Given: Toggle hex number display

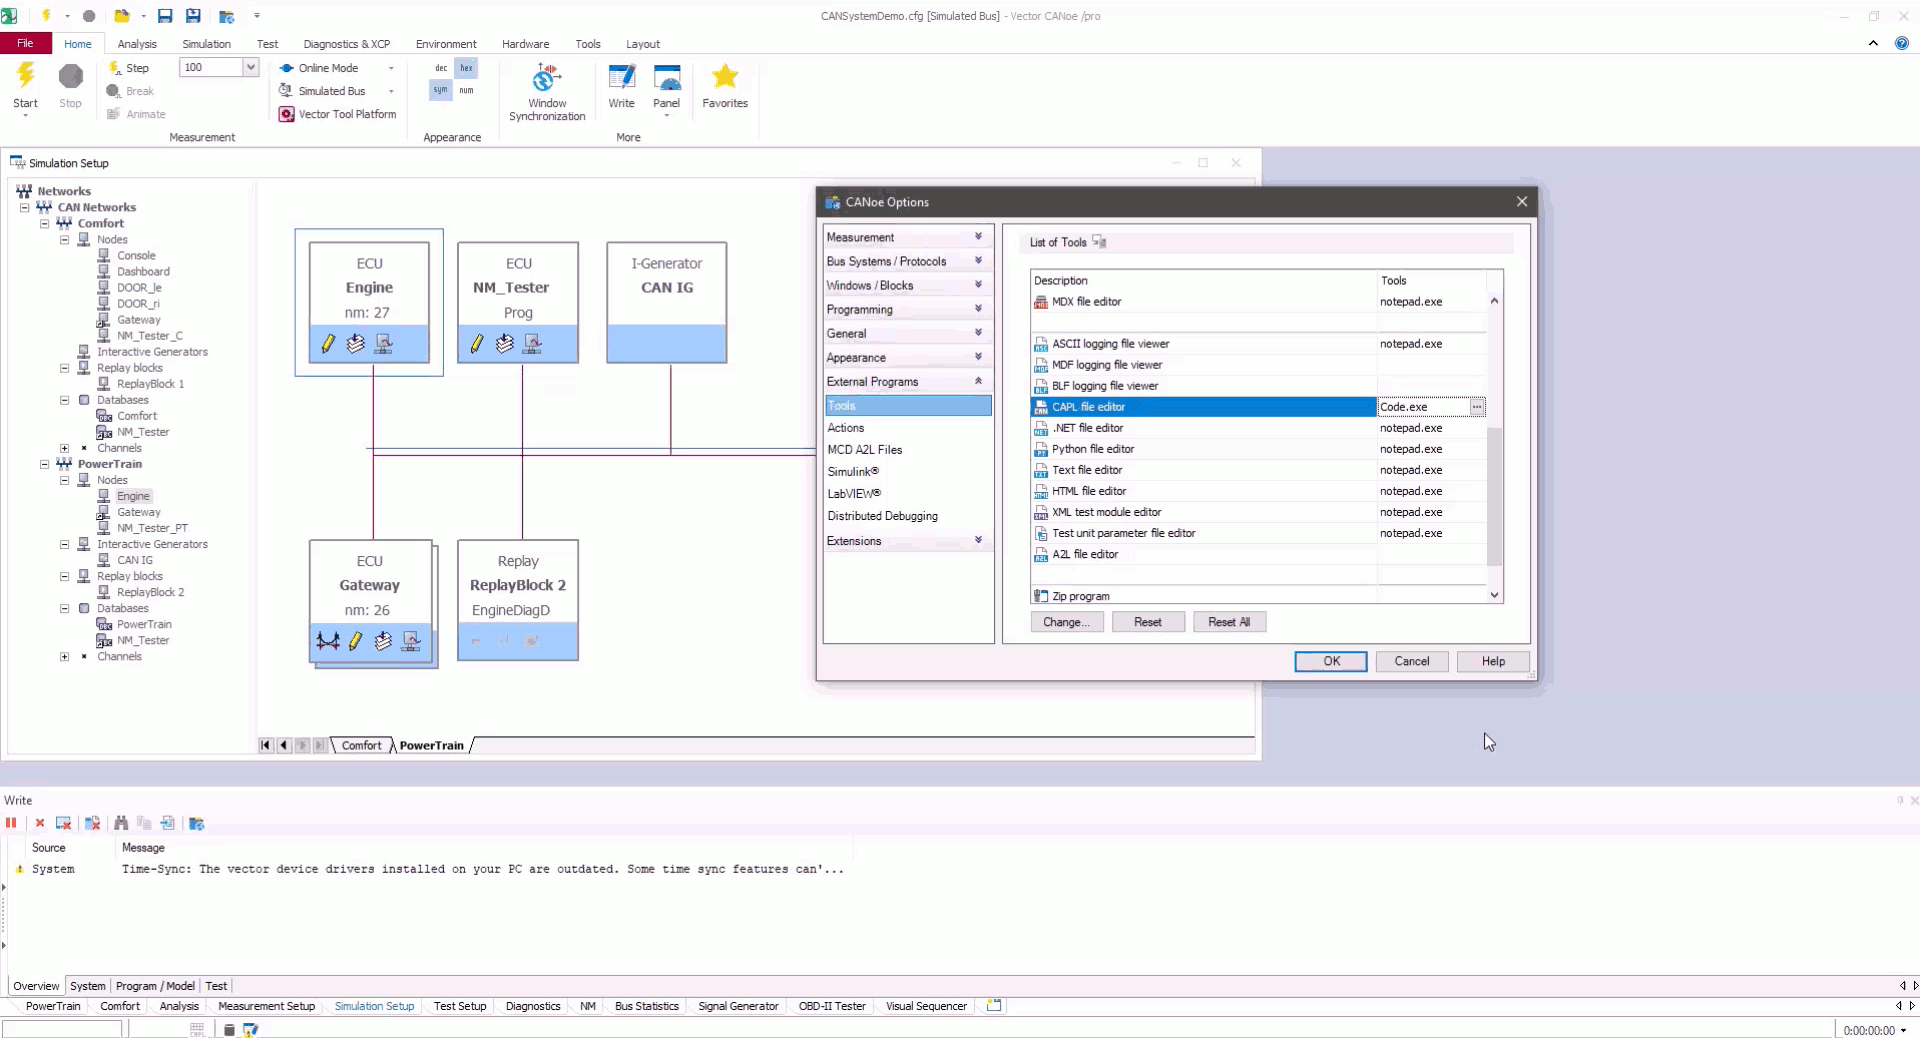Looking at the screenshot, I should 466,68.
